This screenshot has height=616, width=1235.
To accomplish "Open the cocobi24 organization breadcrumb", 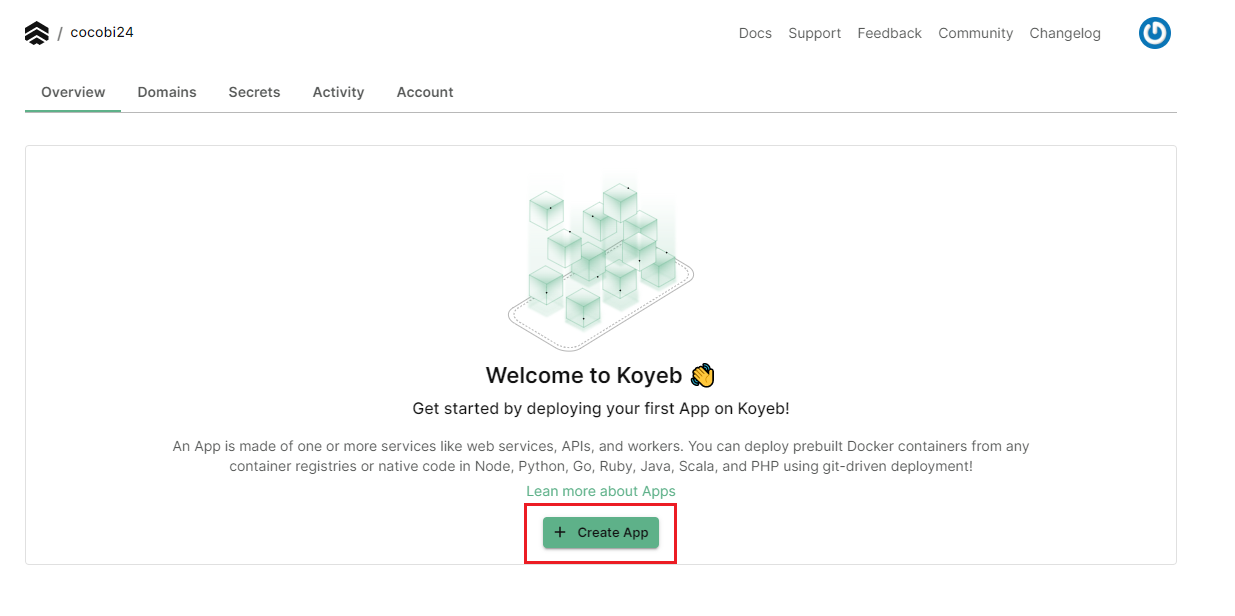I will 102,32.
